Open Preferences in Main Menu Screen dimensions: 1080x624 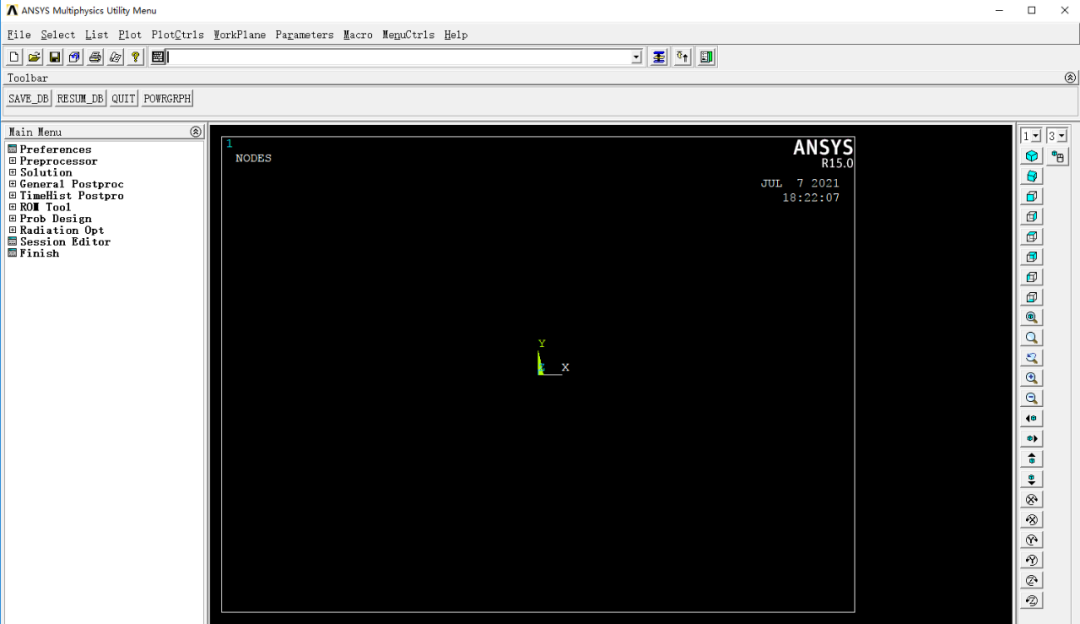55,149
